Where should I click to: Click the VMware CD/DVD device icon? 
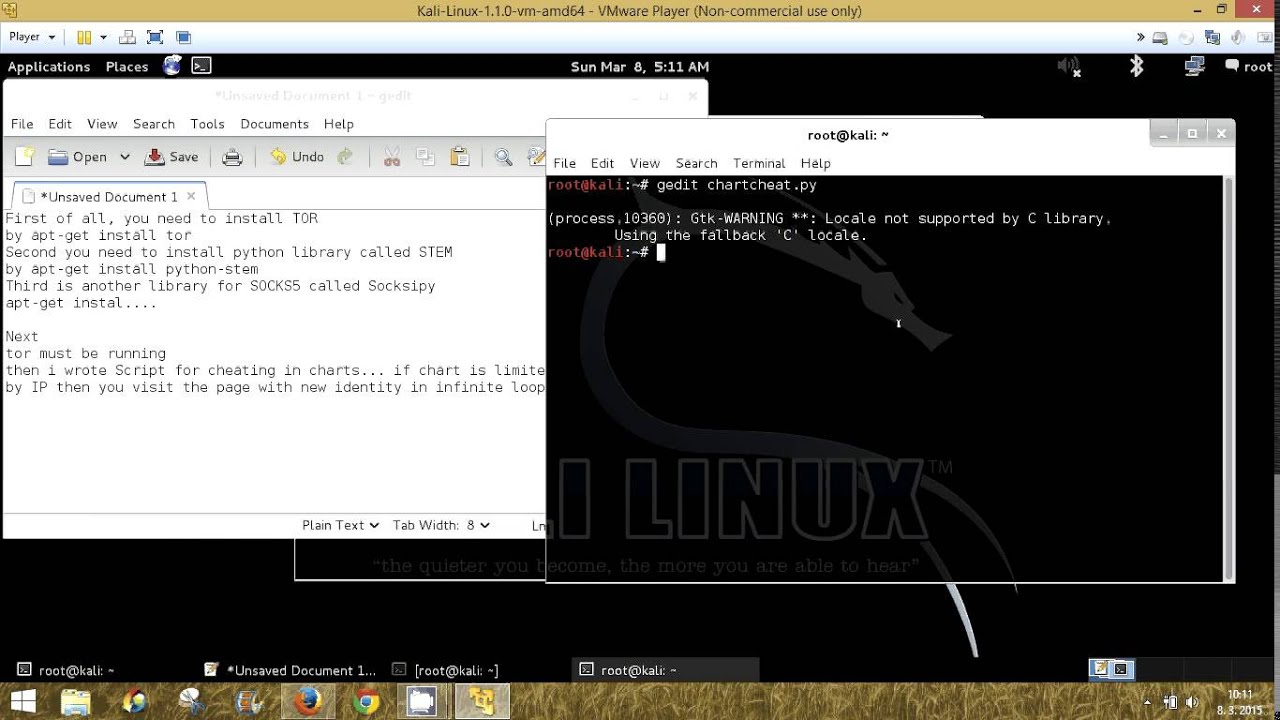[1186, 38]
